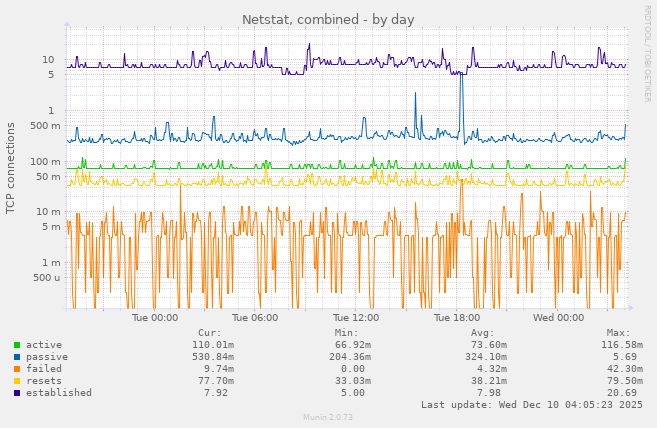Click the 'failed' legend label
The height and width of the screenshot is (428, 657).
click(44, 368)
